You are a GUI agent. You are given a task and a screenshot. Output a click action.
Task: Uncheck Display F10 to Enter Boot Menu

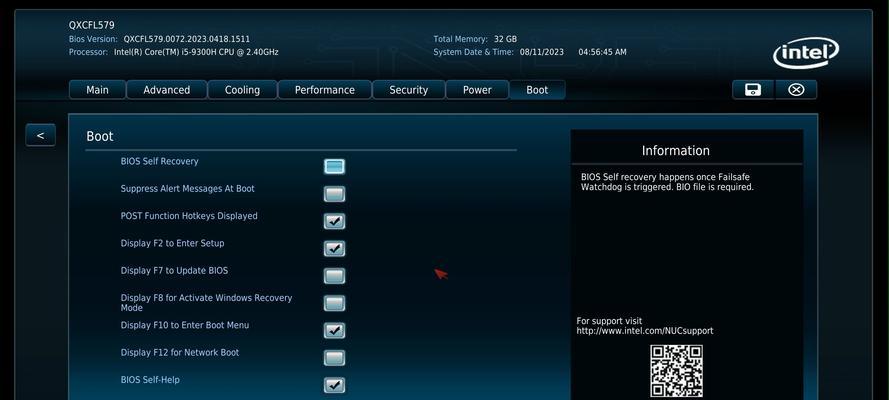(334, 330)
